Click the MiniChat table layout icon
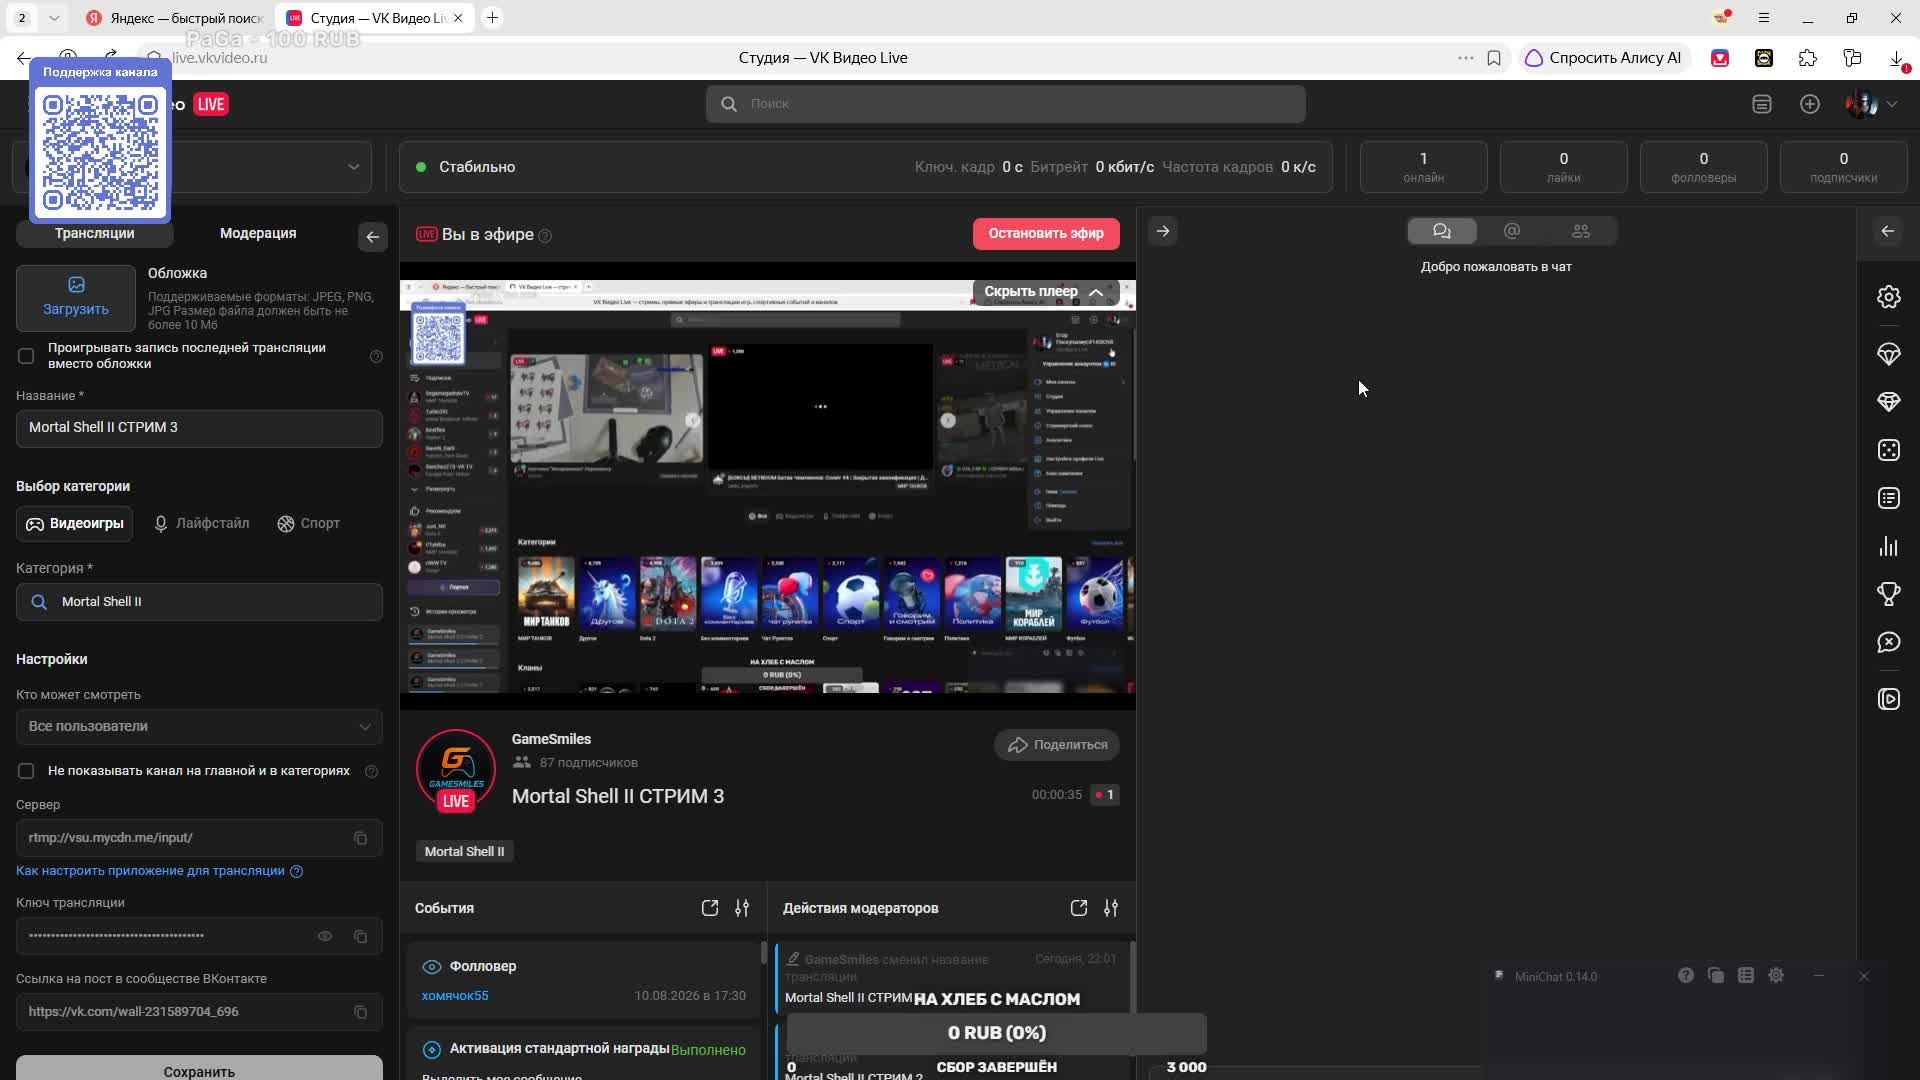 [x=1746, y=975]
